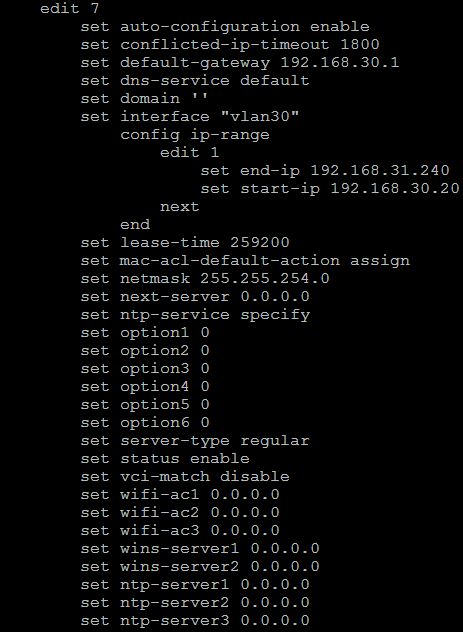Click the 'mac-acl-default-action assign' line
Viewport: 463px width, 632px height.
(x=245, y=261)
